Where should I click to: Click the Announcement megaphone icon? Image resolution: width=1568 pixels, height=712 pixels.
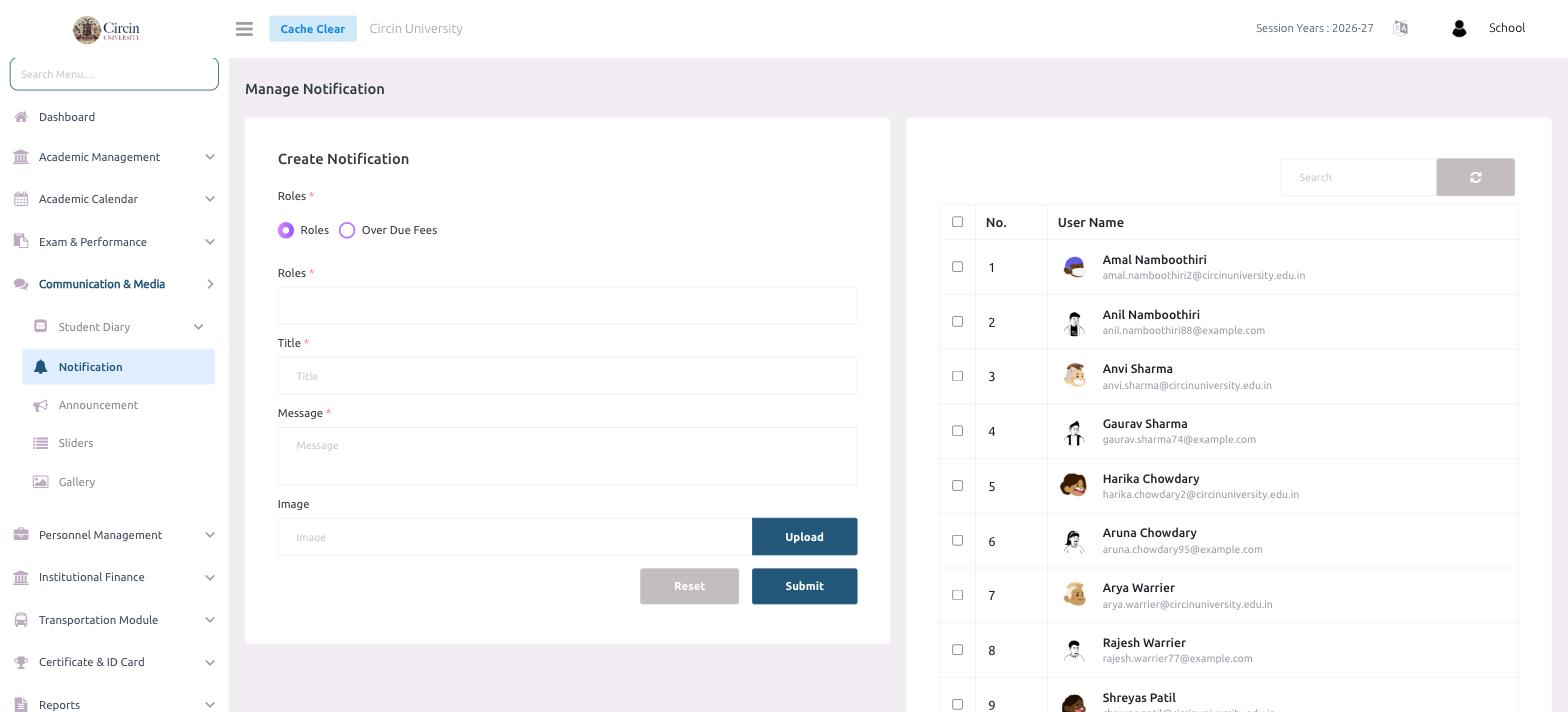[x=40, y=405]
